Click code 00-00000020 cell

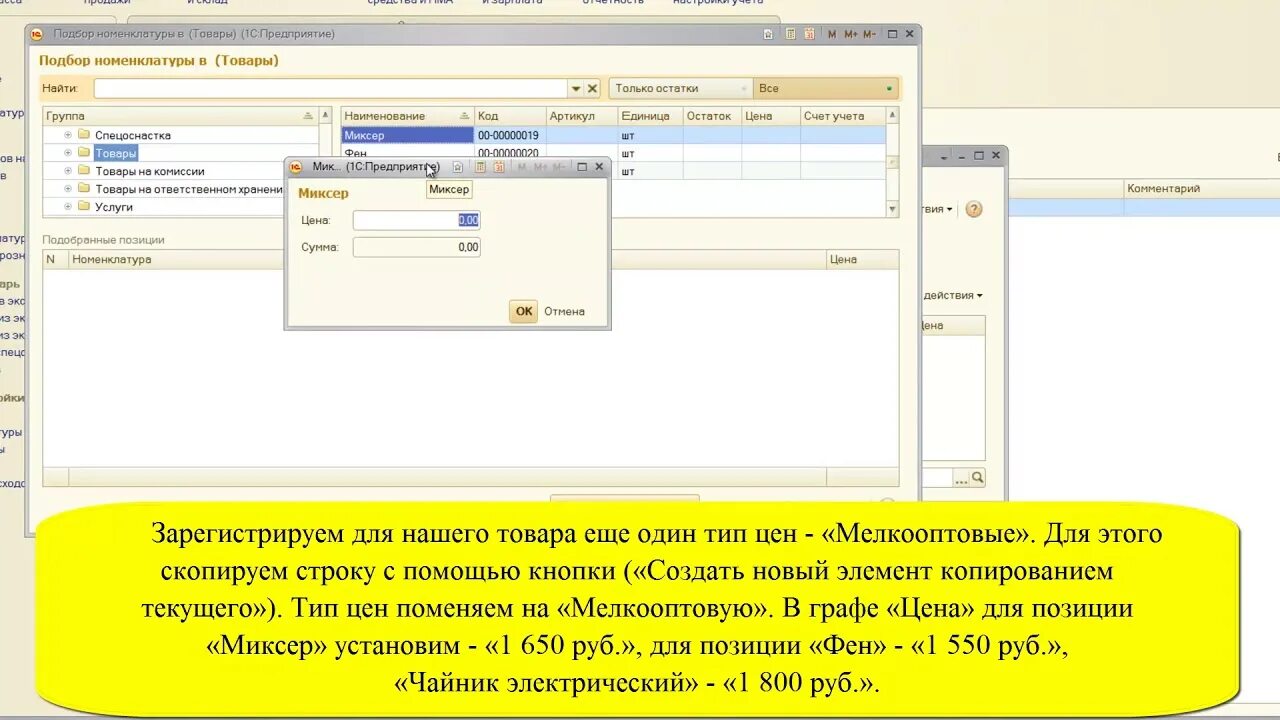[510, 153]
